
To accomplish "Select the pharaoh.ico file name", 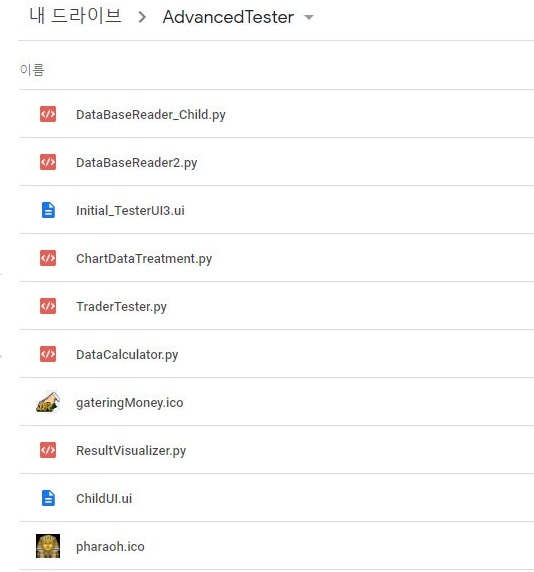I will pos(110,547).
